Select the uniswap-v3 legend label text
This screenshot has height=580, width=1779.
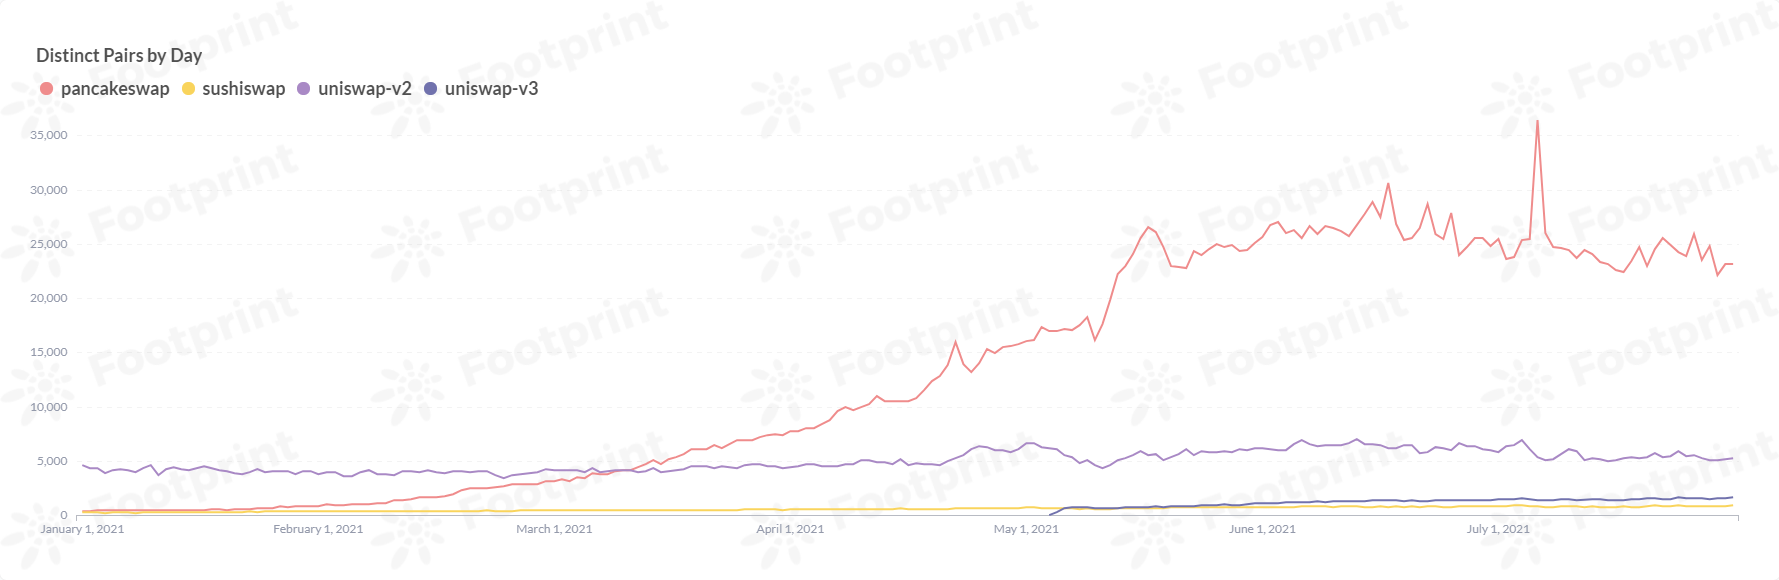click(x=491, y=89)
